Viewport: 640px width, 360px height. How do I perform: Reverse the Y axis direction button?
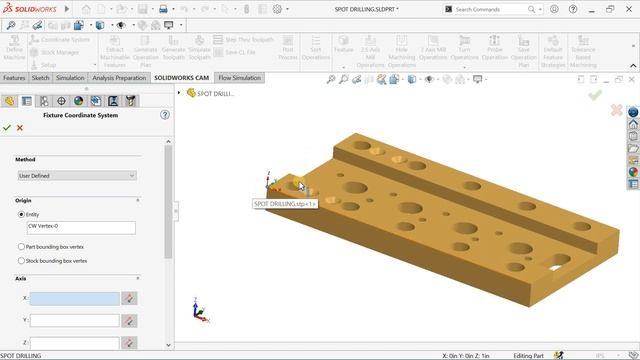[x=129, y=321]
